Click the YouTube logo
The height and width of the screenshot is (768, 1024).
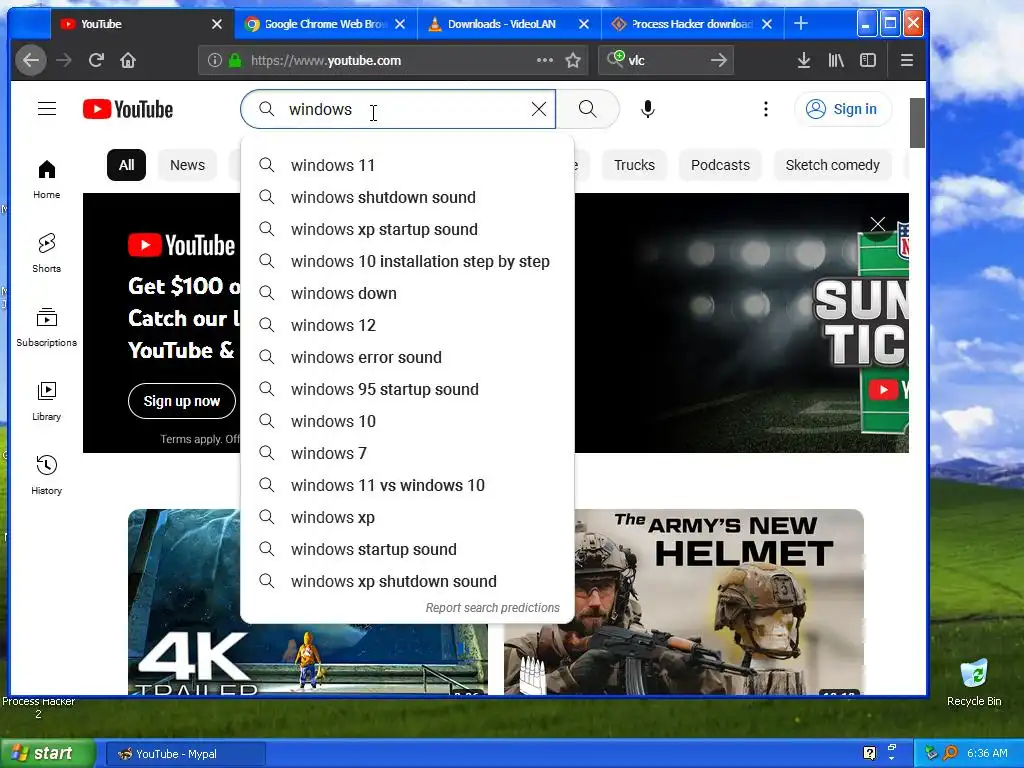[x=128, y=109]
